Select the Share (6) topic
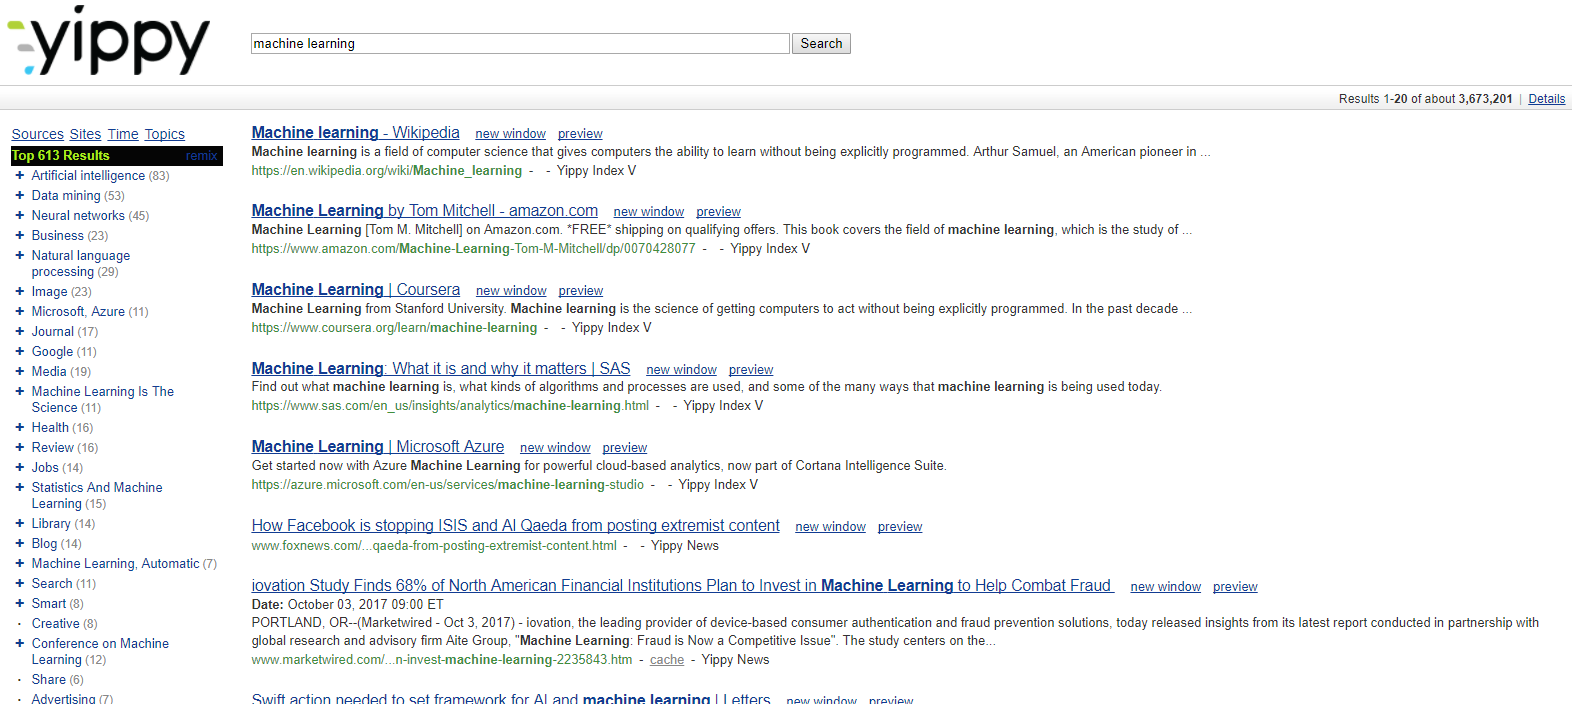 point(57,679)
